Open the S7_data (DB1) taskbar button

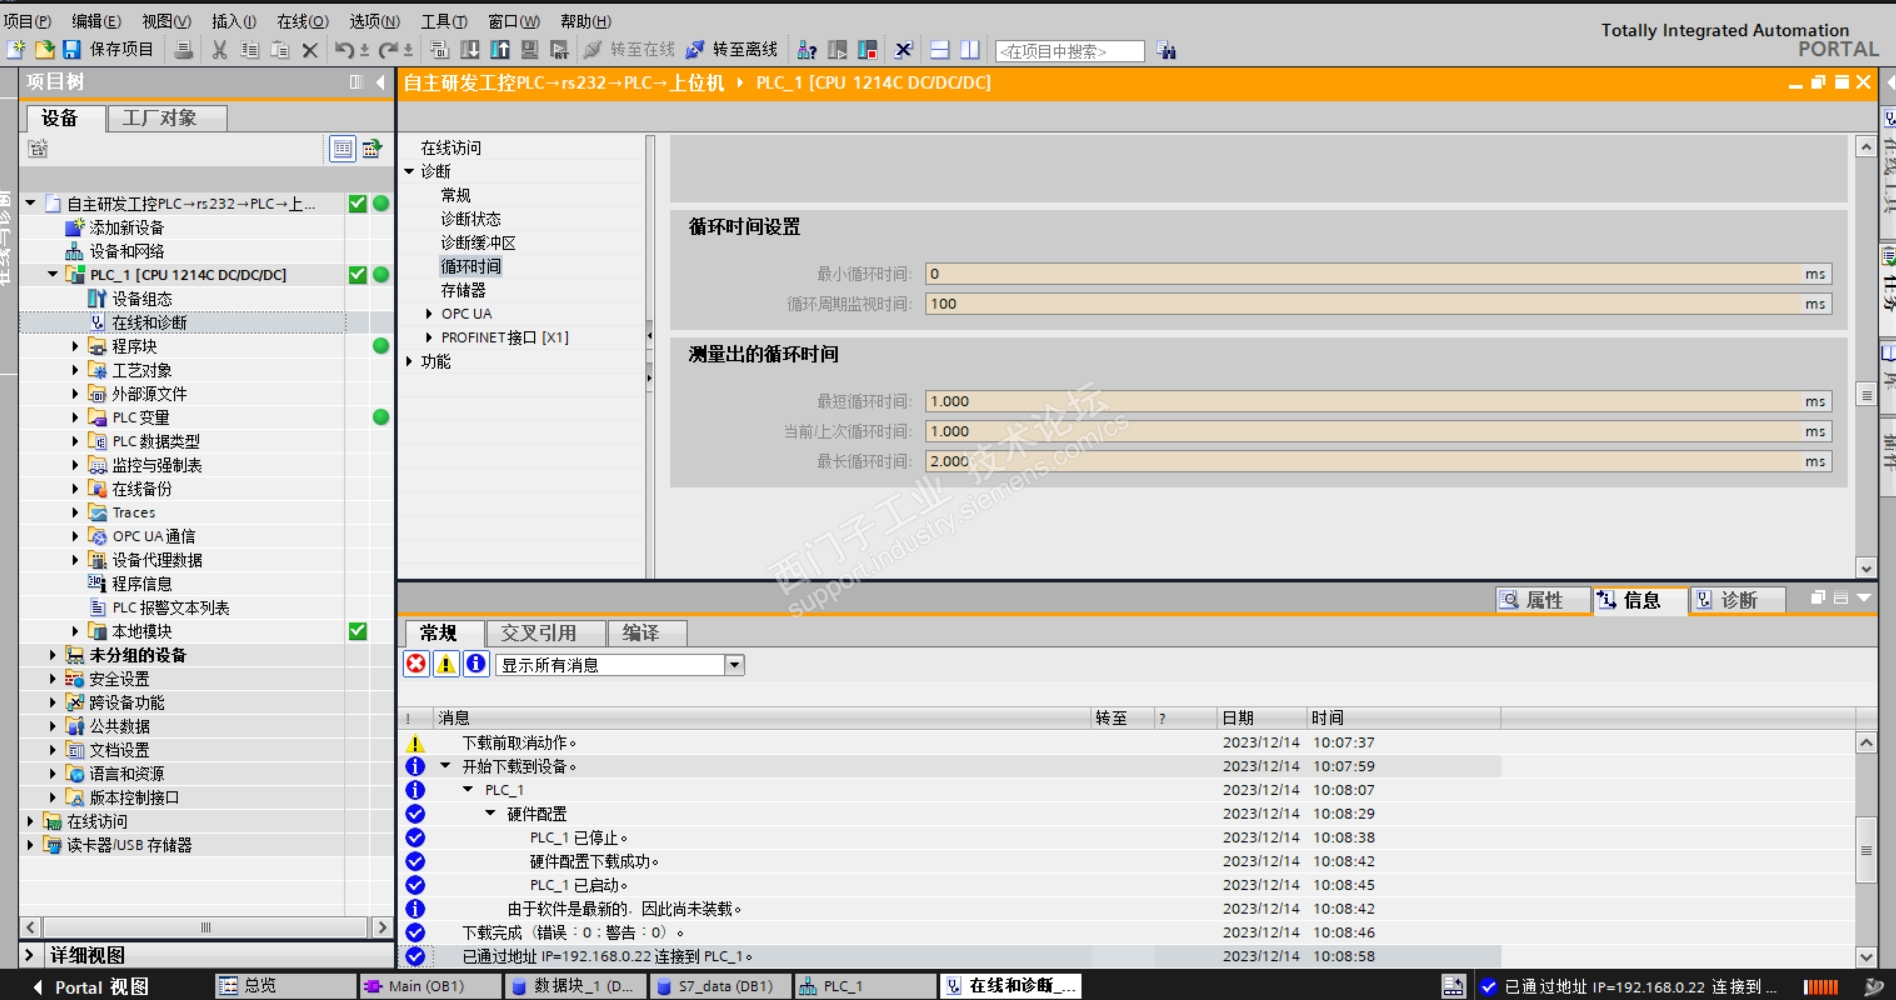(x=720, y=987)
